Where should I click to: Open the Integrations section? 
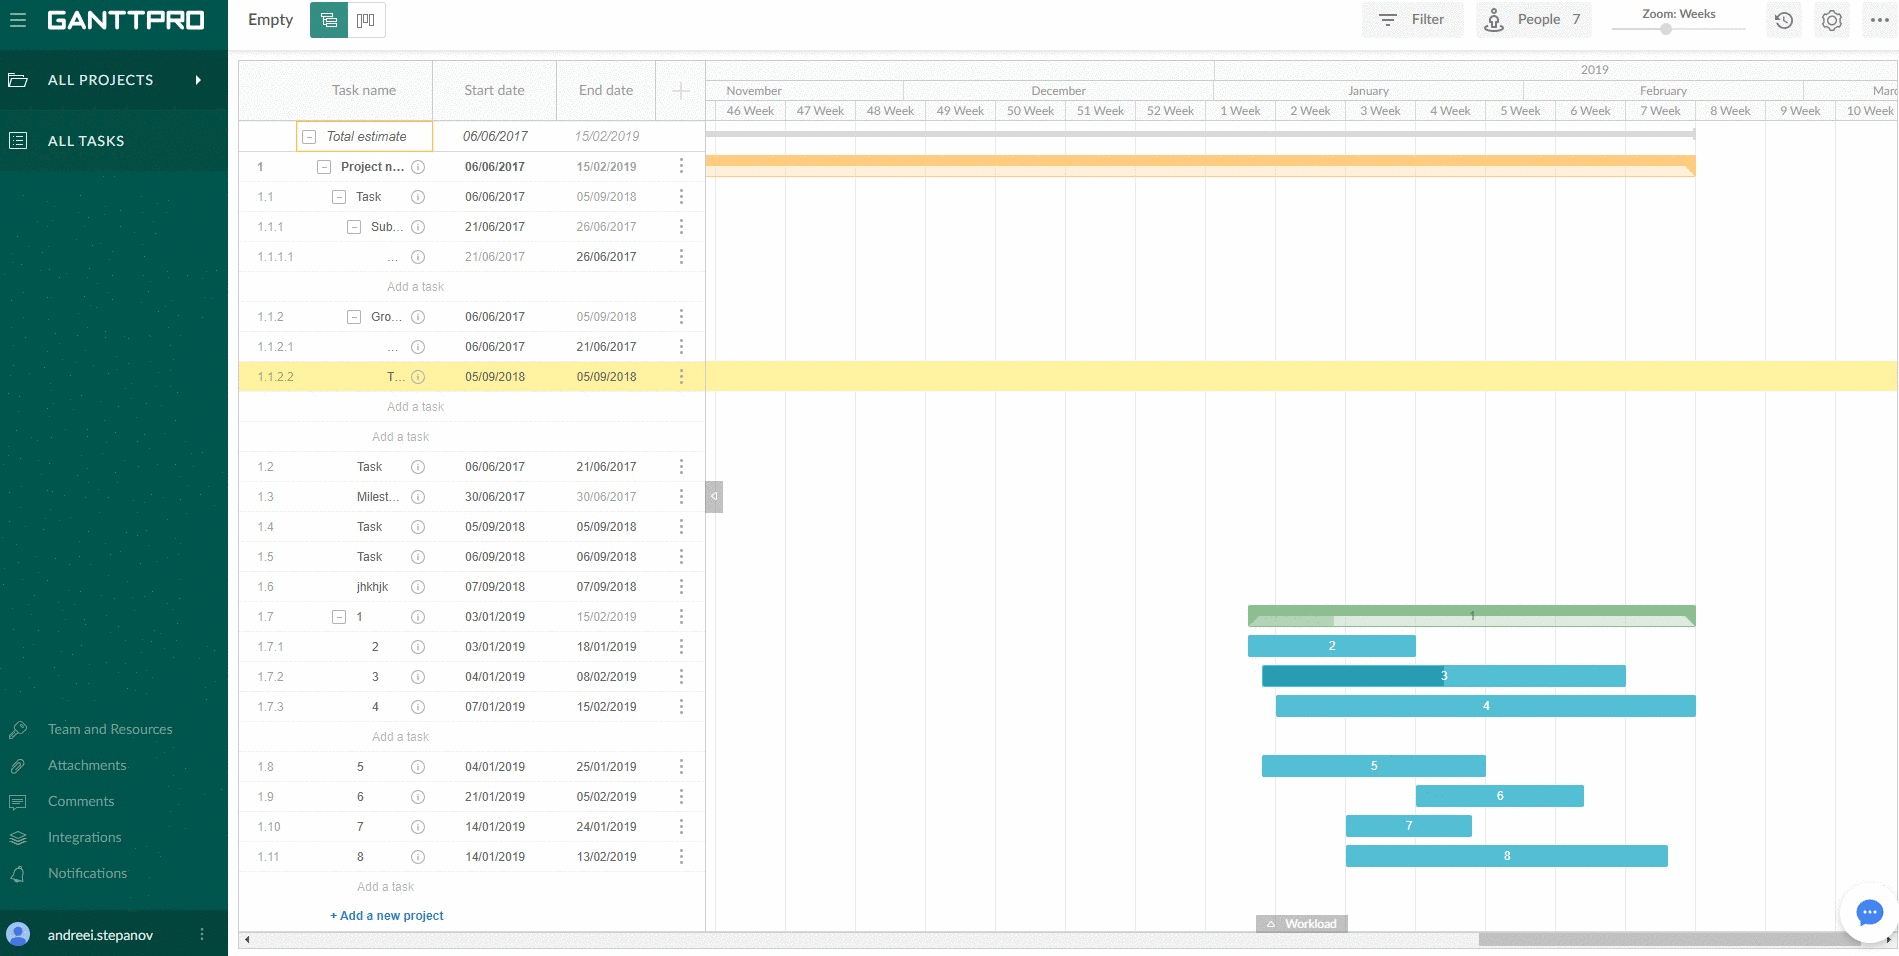click(x=85, y=837)
